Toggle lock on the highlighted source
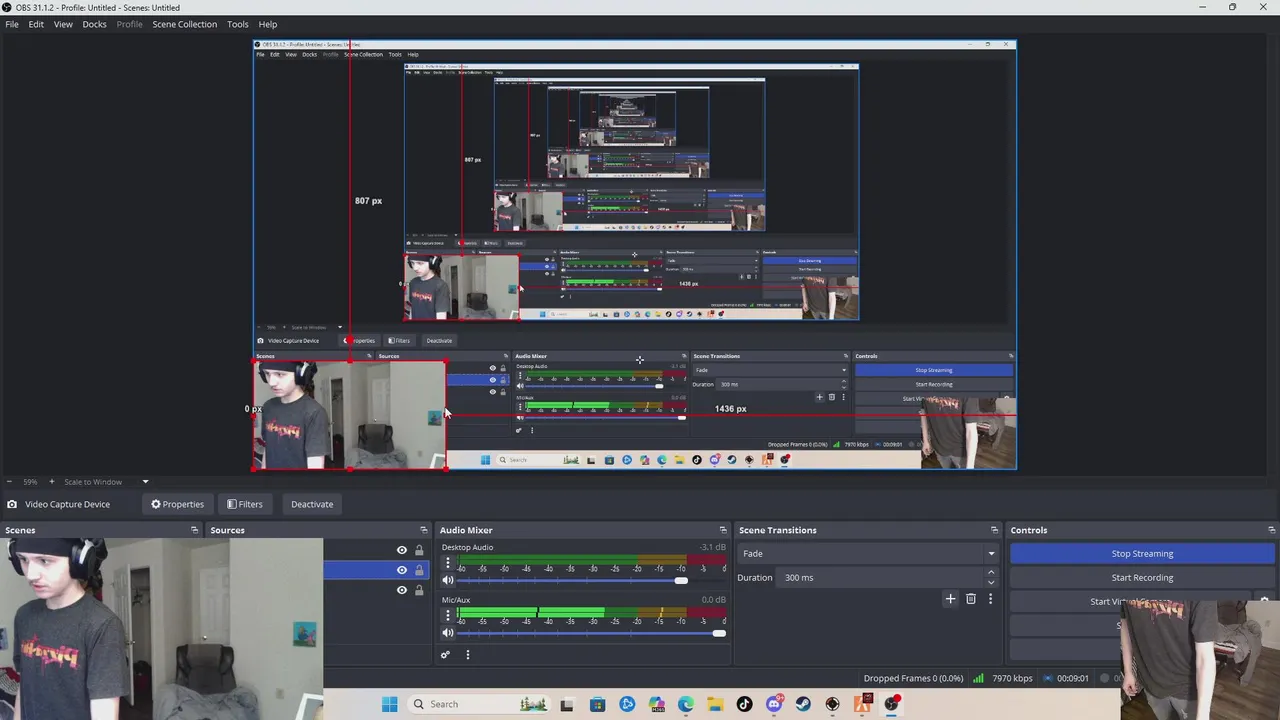This screenshot has height=720, width=1280. pos(419,570)
